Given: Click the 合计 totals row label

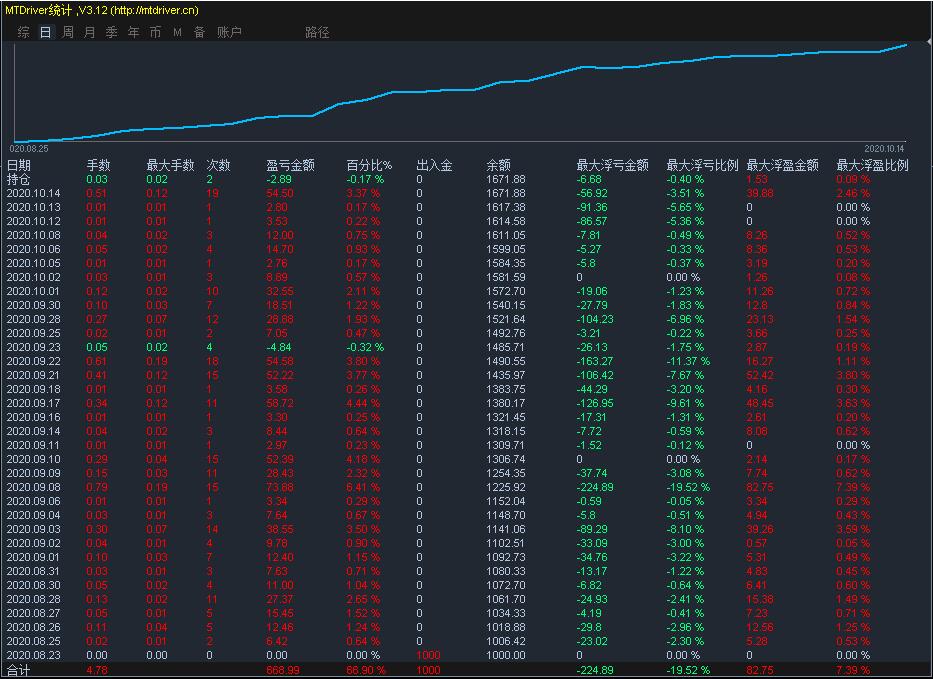Looking at the screenshot, I should click(18, 670).
